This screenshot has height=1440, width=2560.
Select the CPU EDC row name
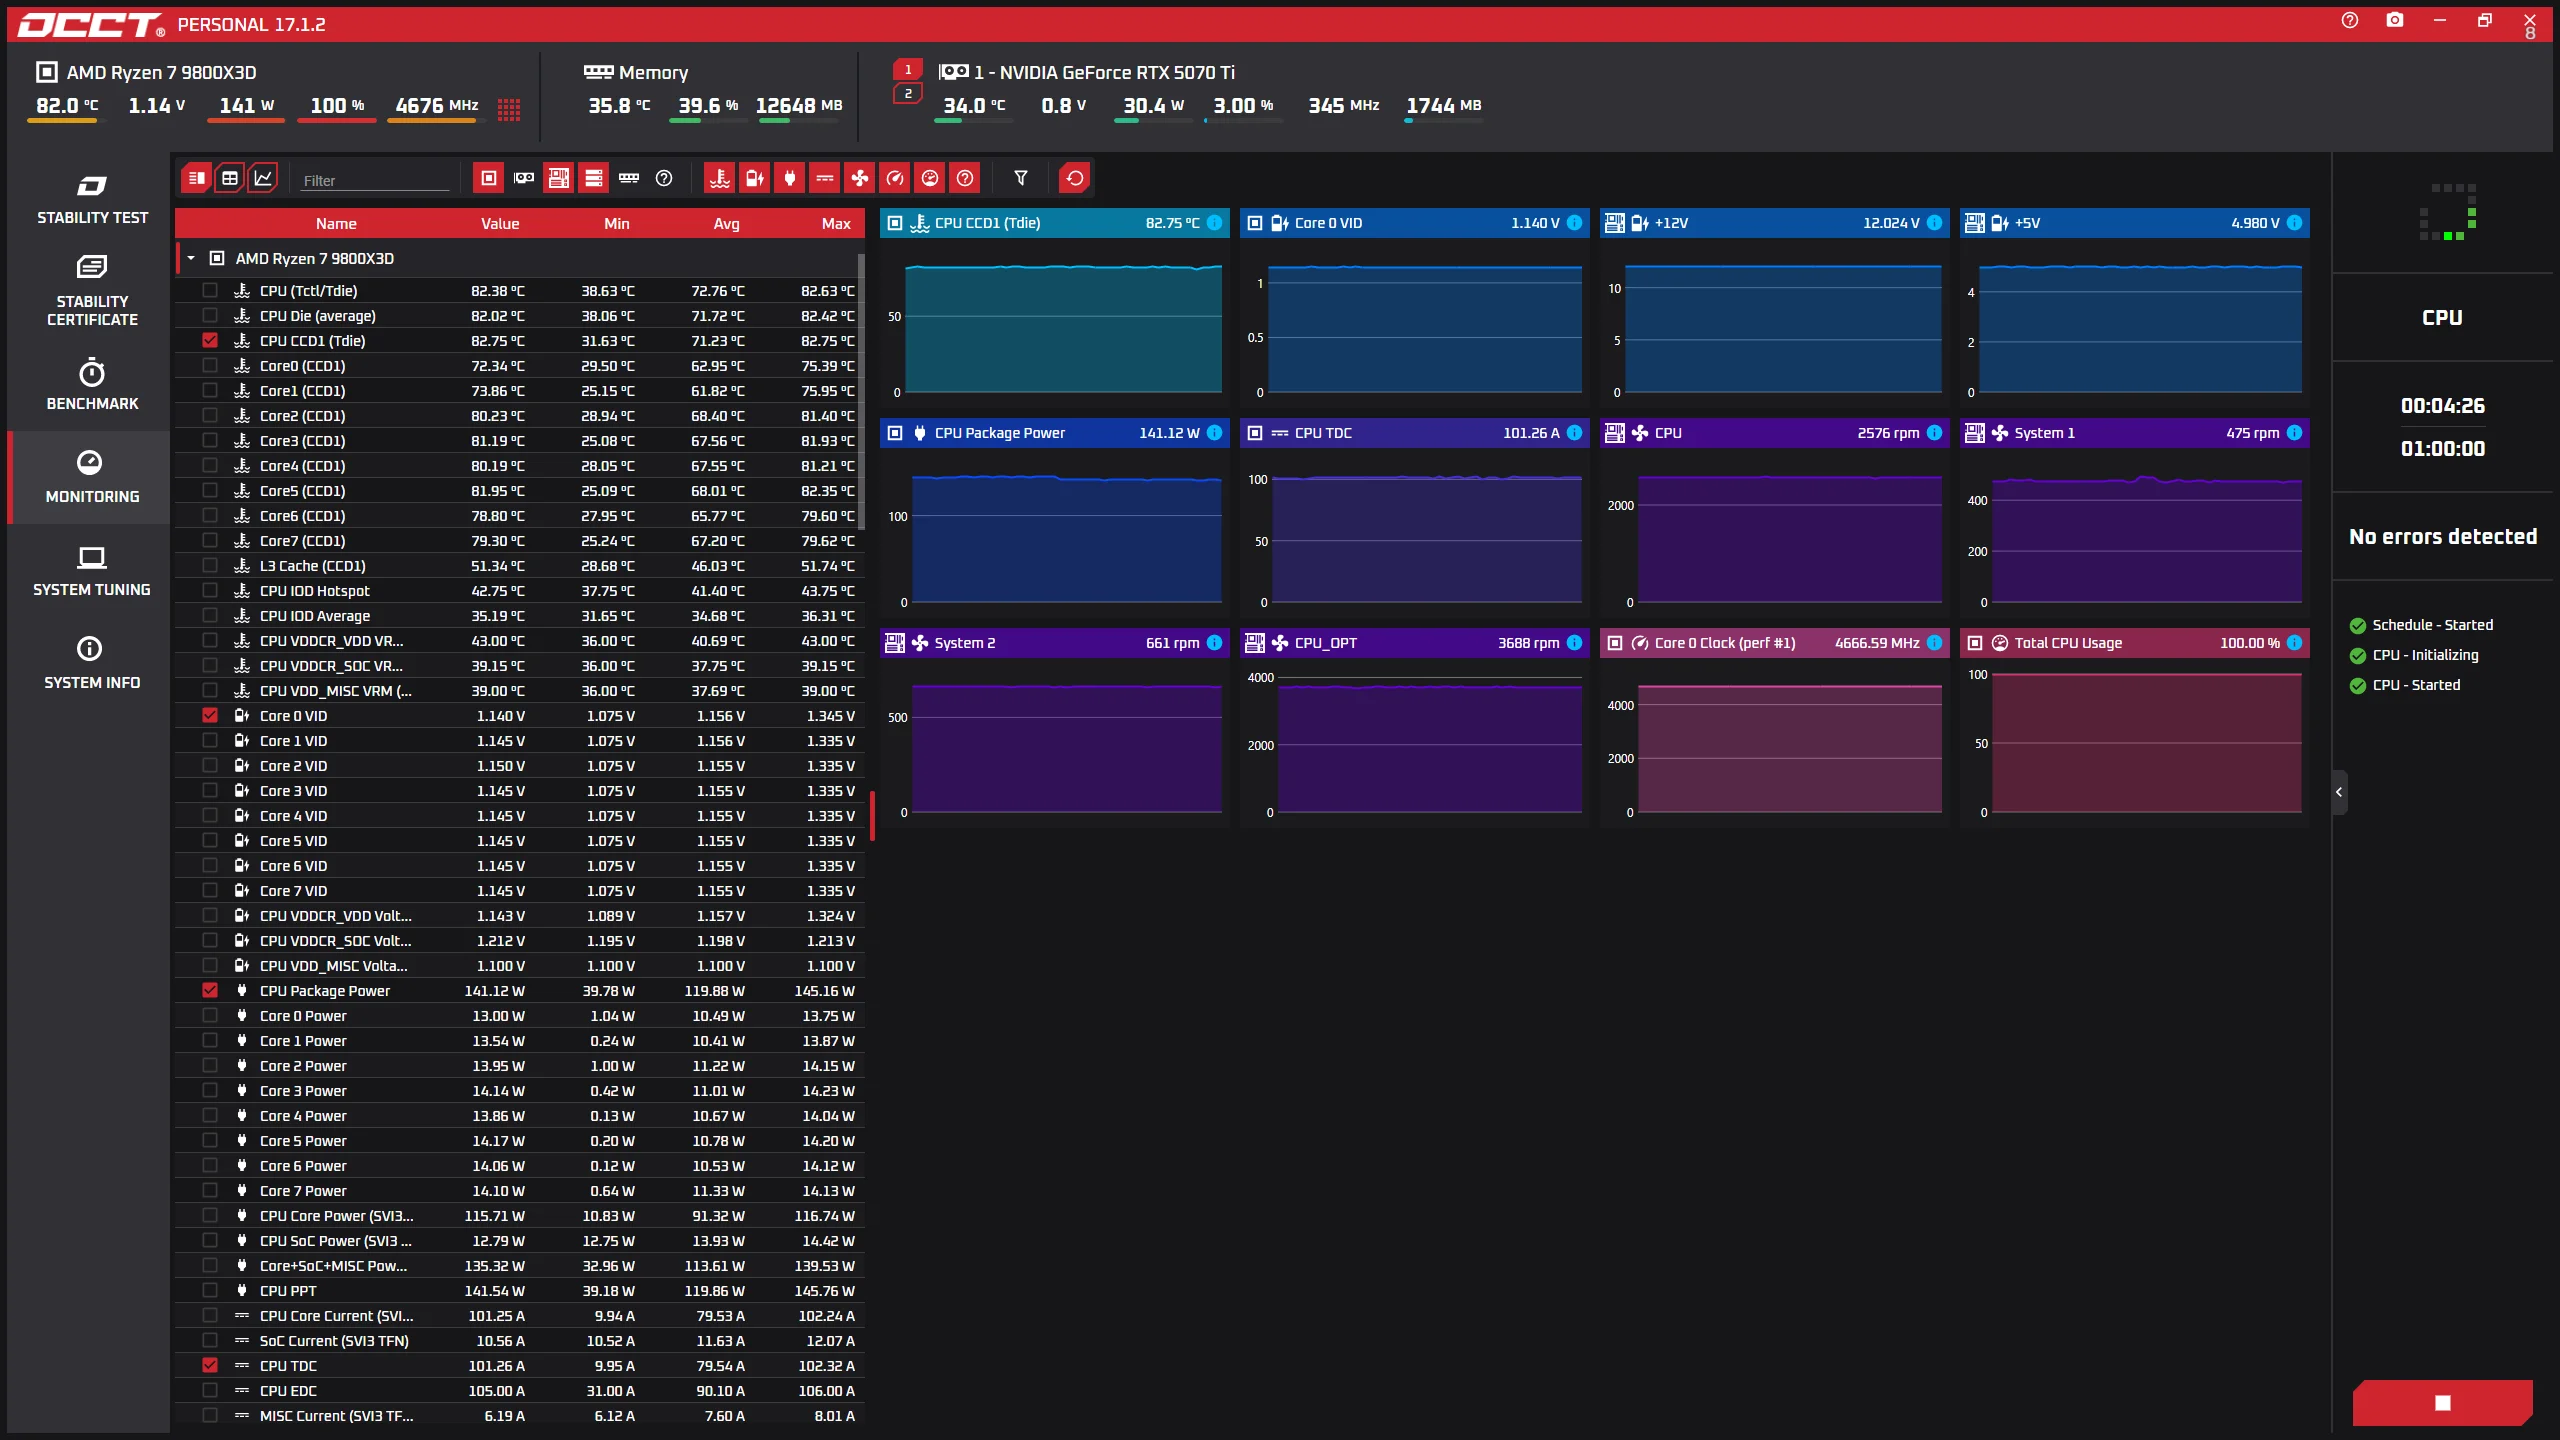pyautogui.click(x=288, y=1390)
